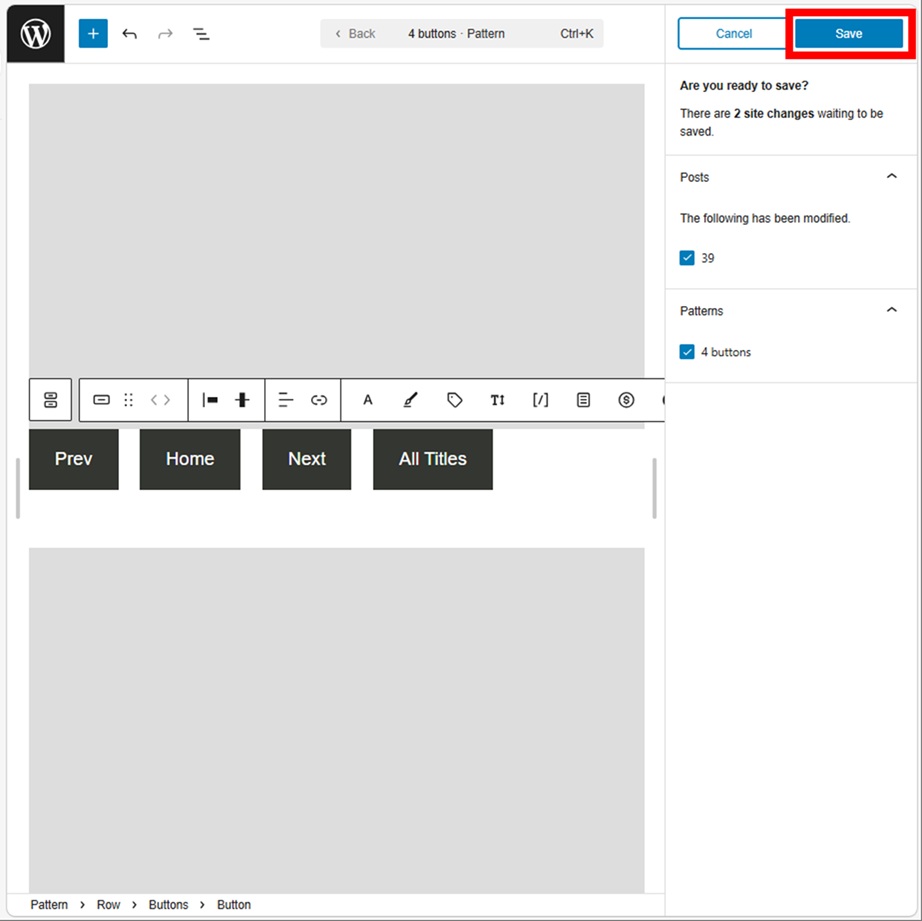Open the 4 buttons Pattern command palette

456,34
